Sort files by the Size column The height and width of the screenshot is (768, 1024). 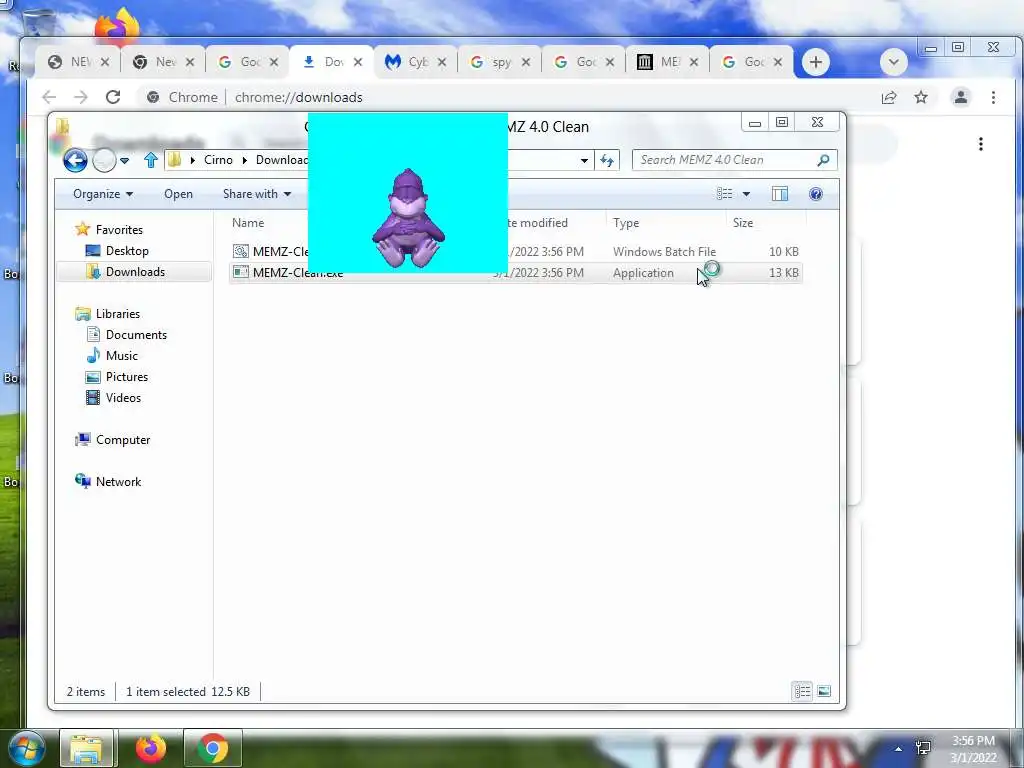click(743, 223)
